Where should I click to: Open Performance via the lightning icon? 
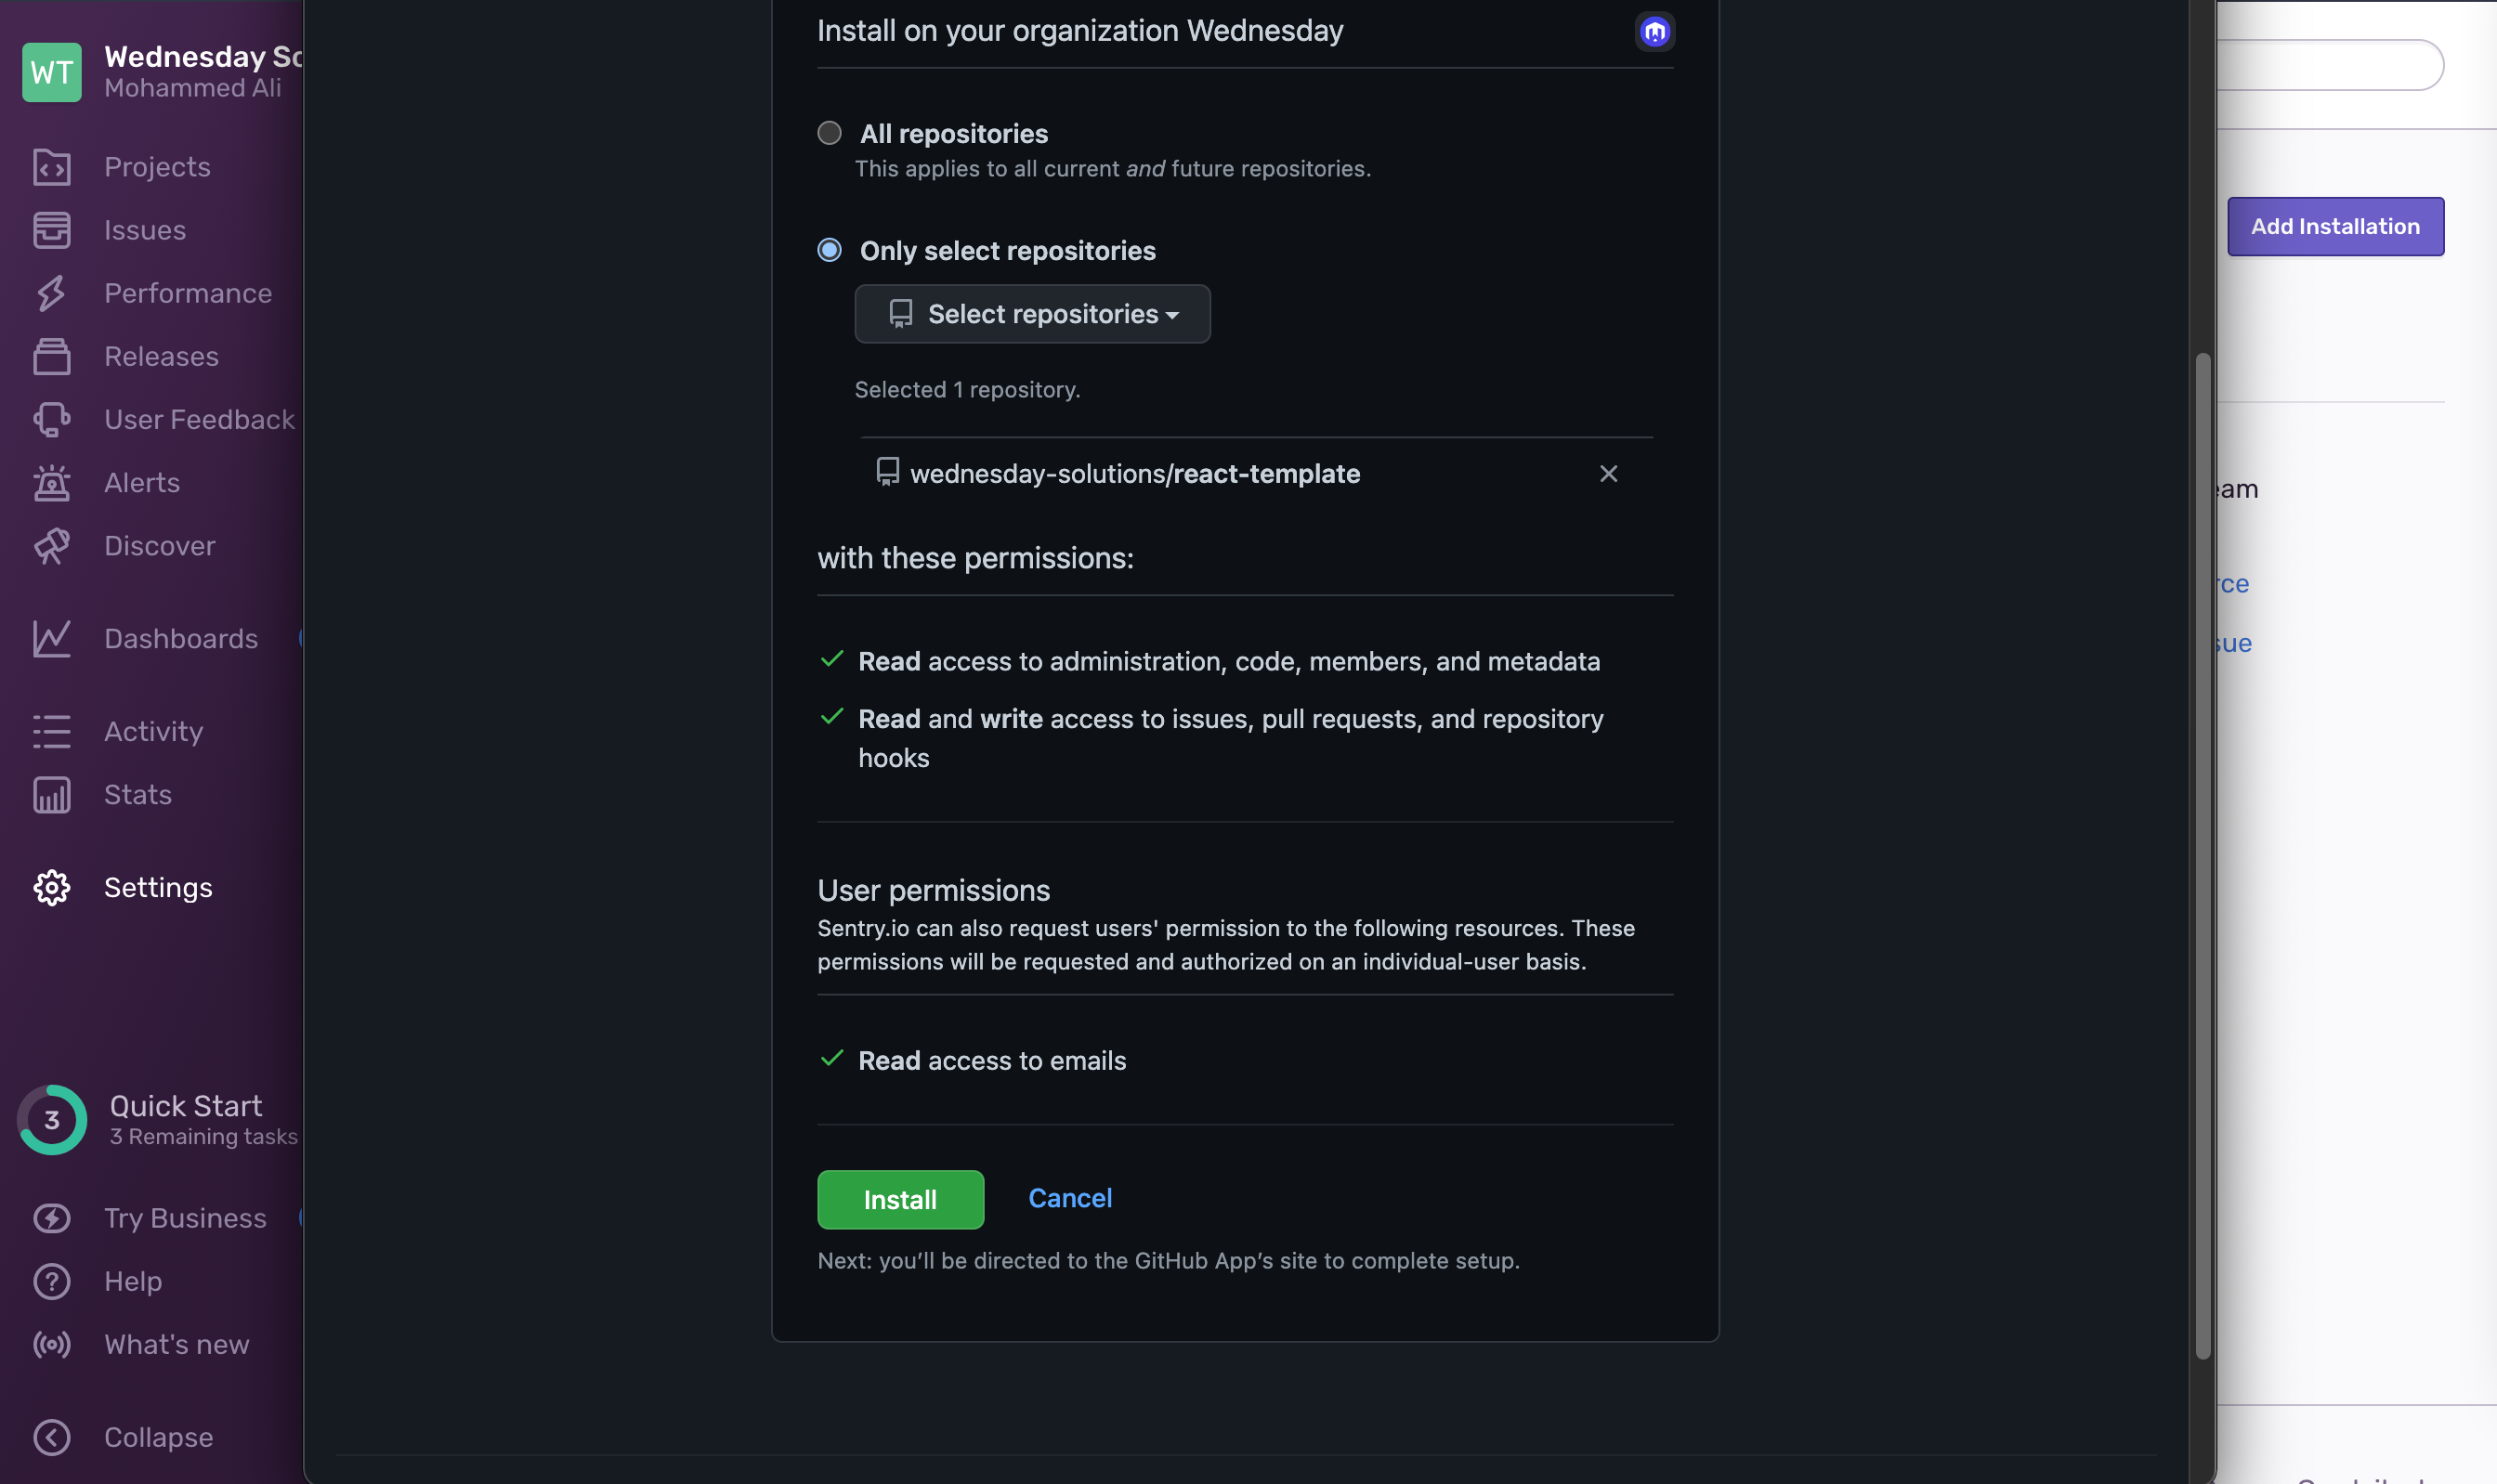(x=51, y=293)
